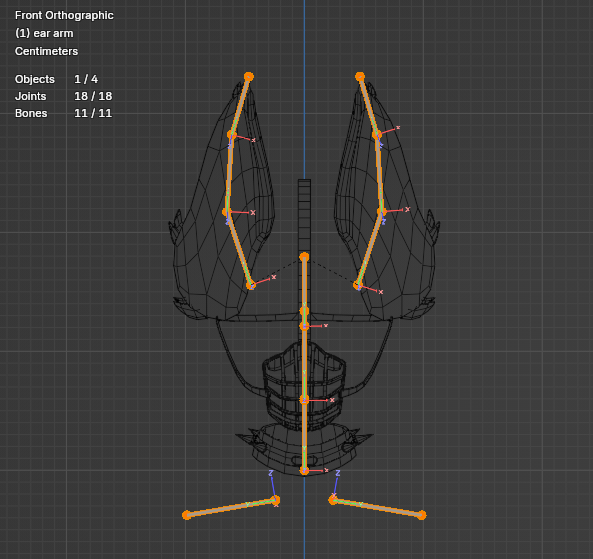The image size is (593, 559).
Task: Pick the base joint of the left ear chain
Action: (251, 285)
